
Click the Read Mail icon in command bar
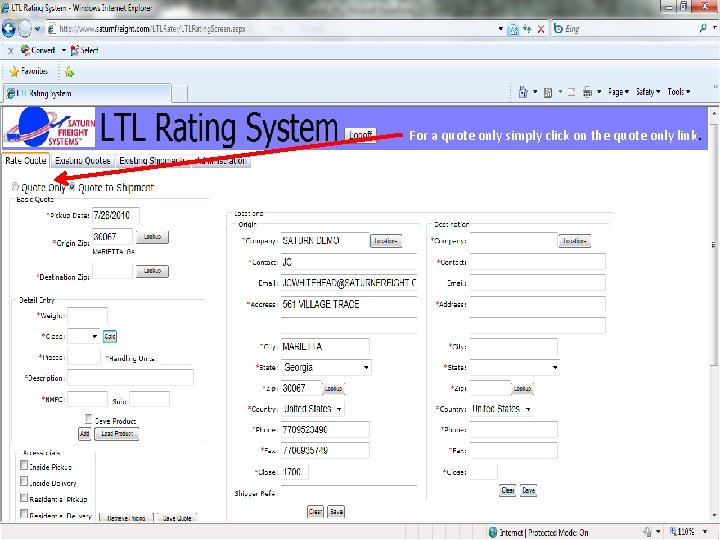[x=571, y=92]
